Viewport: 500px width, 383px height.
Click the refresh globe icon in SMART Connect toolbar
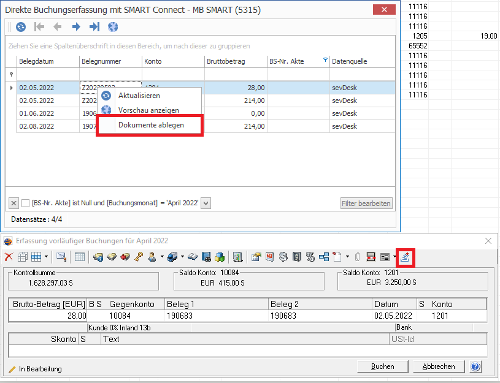point(21,27)
